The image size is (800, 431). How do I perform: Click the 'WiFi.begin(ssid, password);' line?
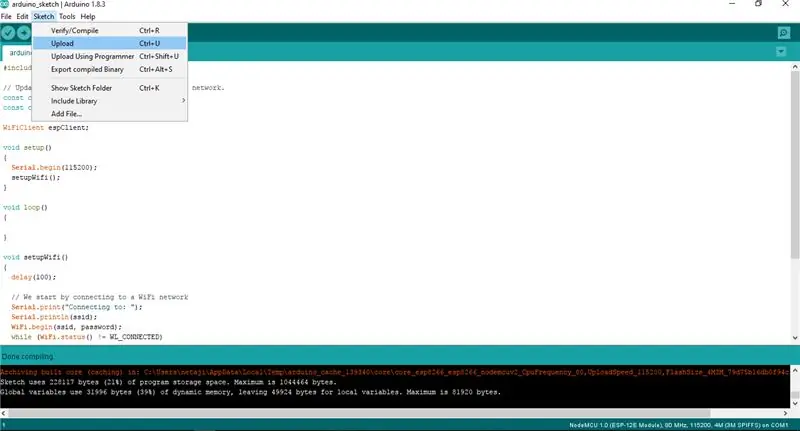(66, 327)
